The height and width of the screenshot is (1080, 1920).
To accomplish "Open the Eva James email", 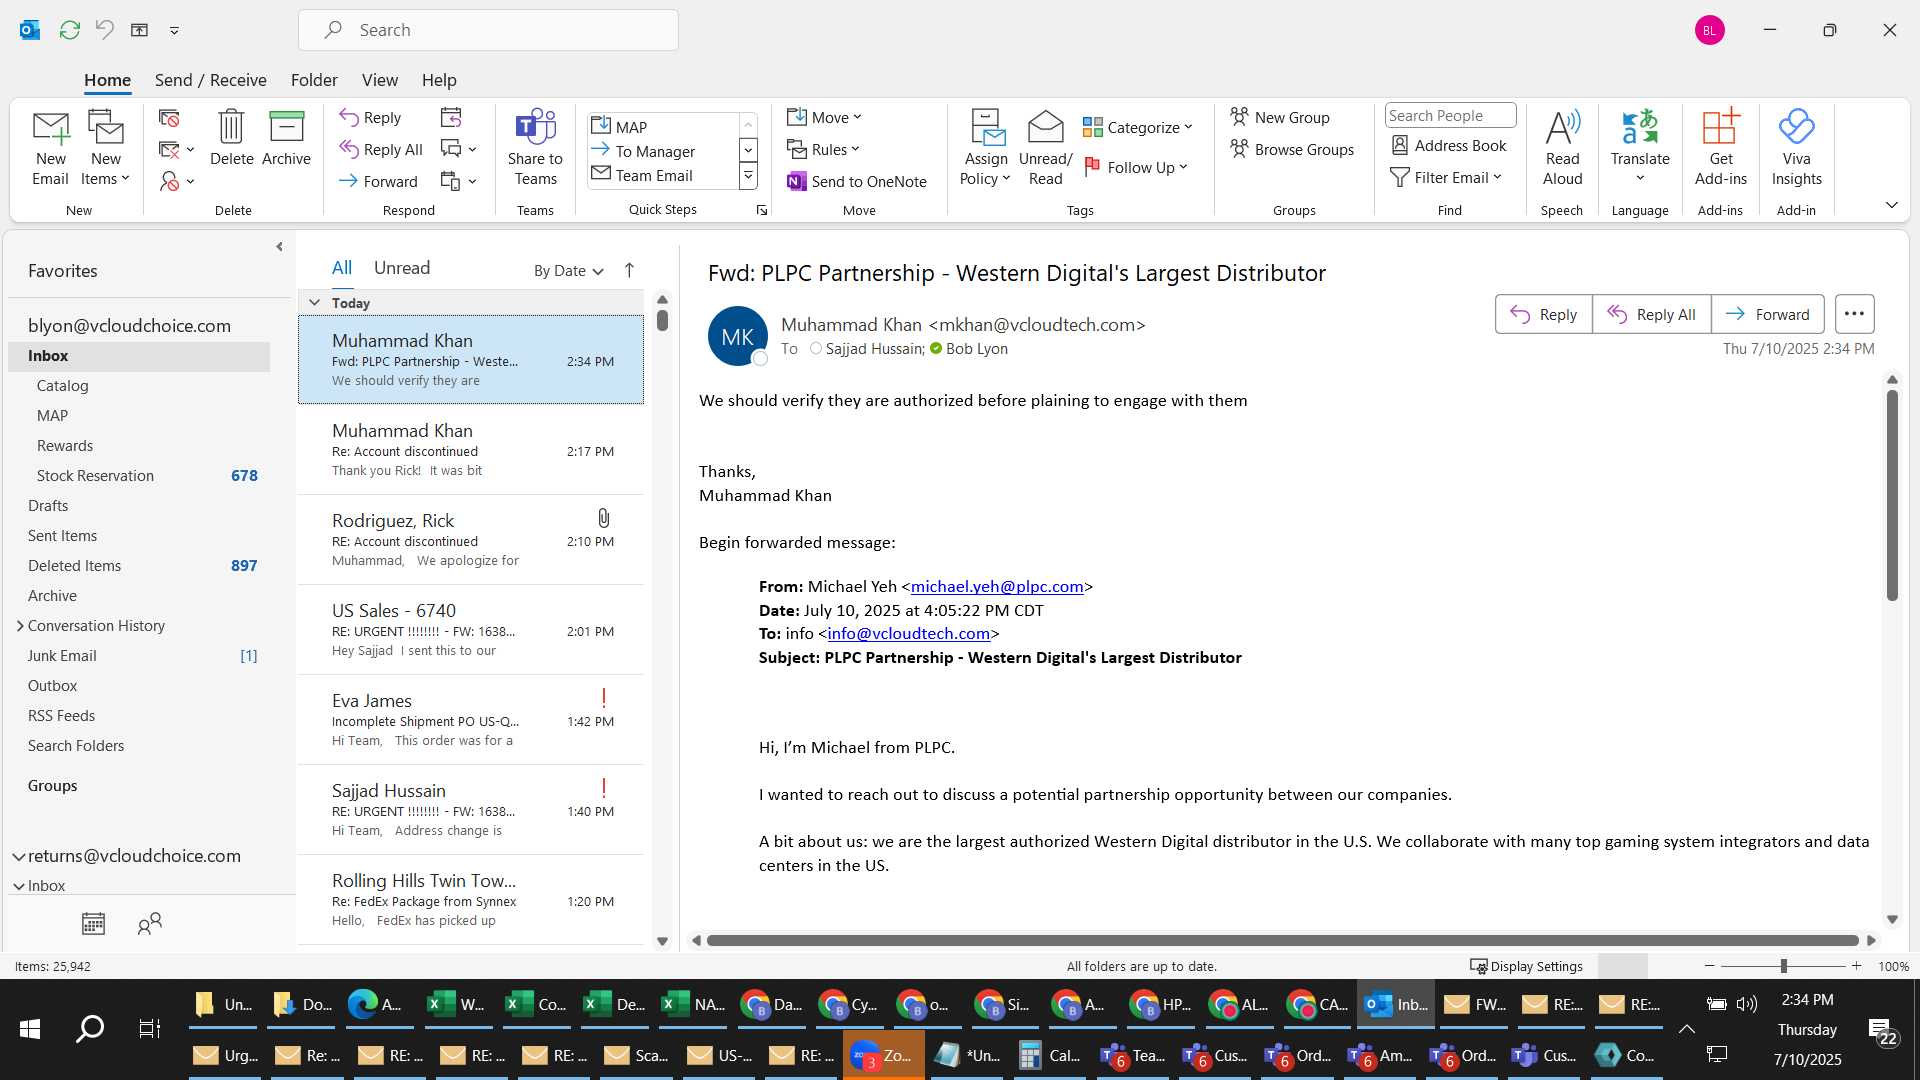I will coord(471,720).
